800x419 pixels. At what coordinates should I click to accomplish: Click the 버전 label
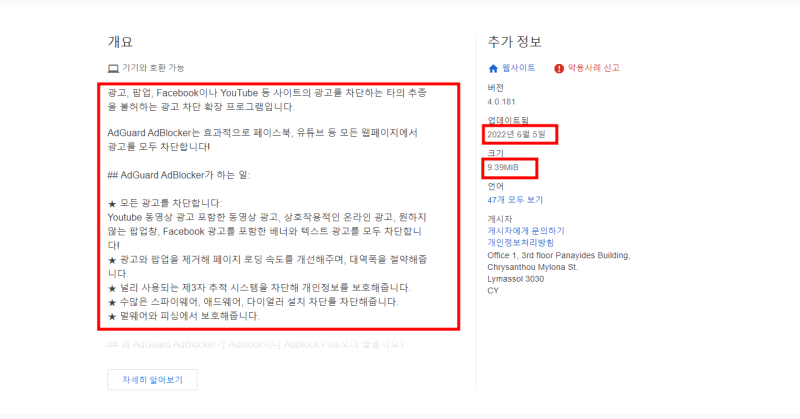point(495,88)
